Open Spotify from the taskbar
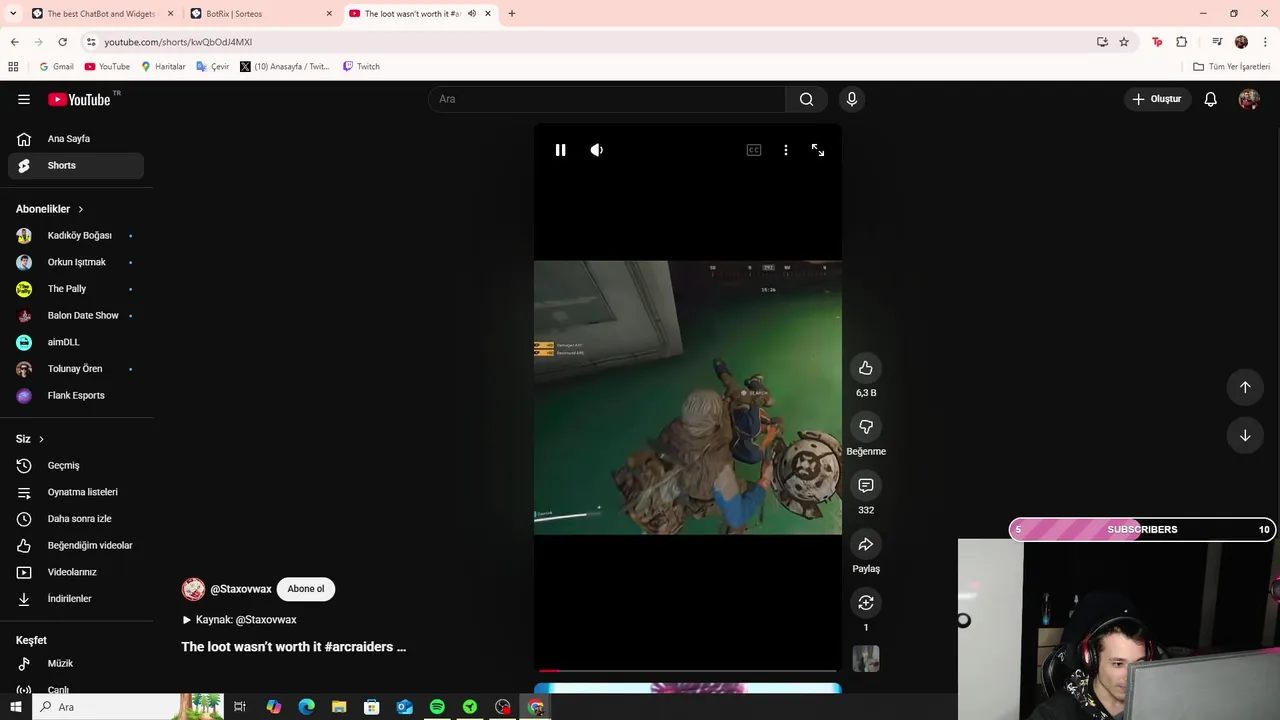This screenshot has width=1280, height=720. (437, 707)
